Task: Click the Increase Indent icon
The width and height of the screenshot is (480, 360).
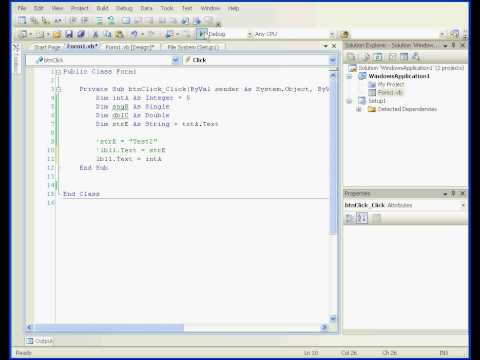Action: pos(85,21)
